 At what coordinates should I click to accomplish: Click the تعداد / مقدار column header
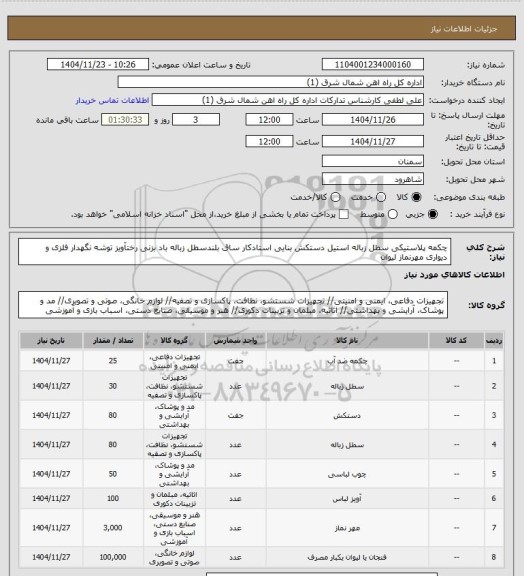pos(113,341)
